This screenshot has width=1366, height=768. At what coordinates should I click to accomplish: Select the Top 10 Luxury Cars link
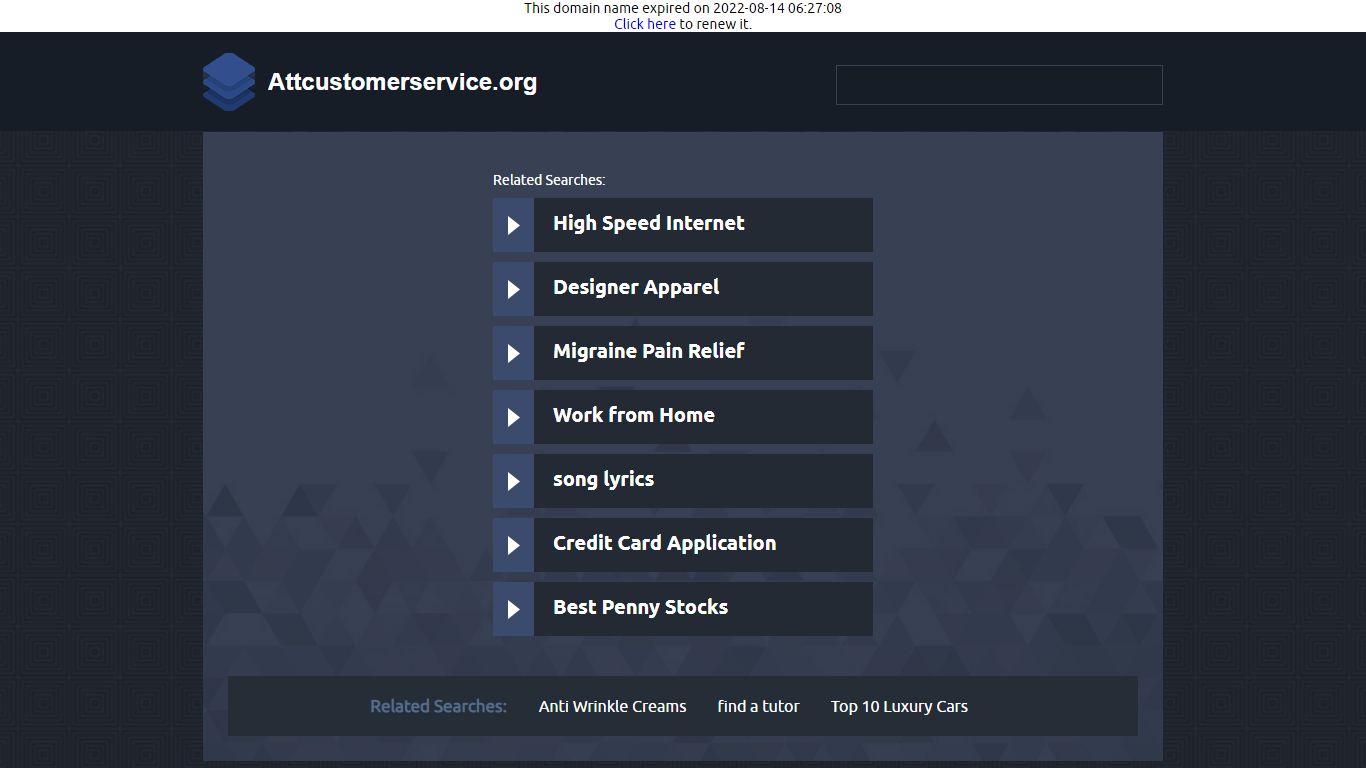pyautogui.click(x=900, y=706)
